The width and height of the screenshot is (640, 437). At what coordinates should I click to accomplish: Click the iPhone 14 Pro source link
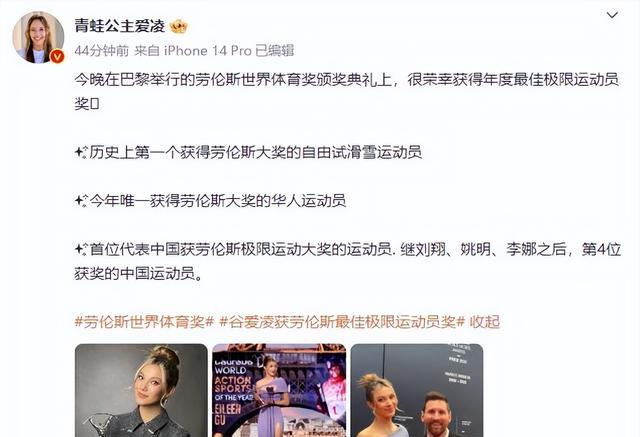tap(207, 51)
